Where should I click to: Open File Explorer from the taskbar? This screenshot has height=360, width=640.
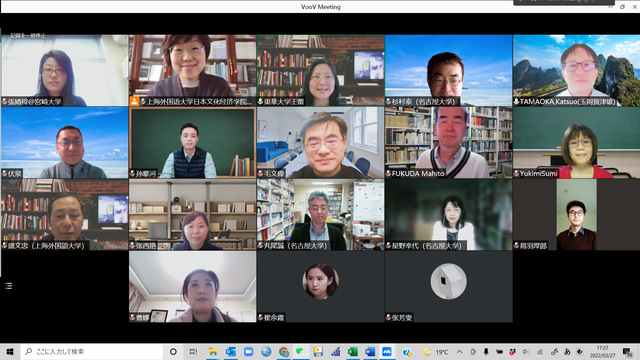213,351
